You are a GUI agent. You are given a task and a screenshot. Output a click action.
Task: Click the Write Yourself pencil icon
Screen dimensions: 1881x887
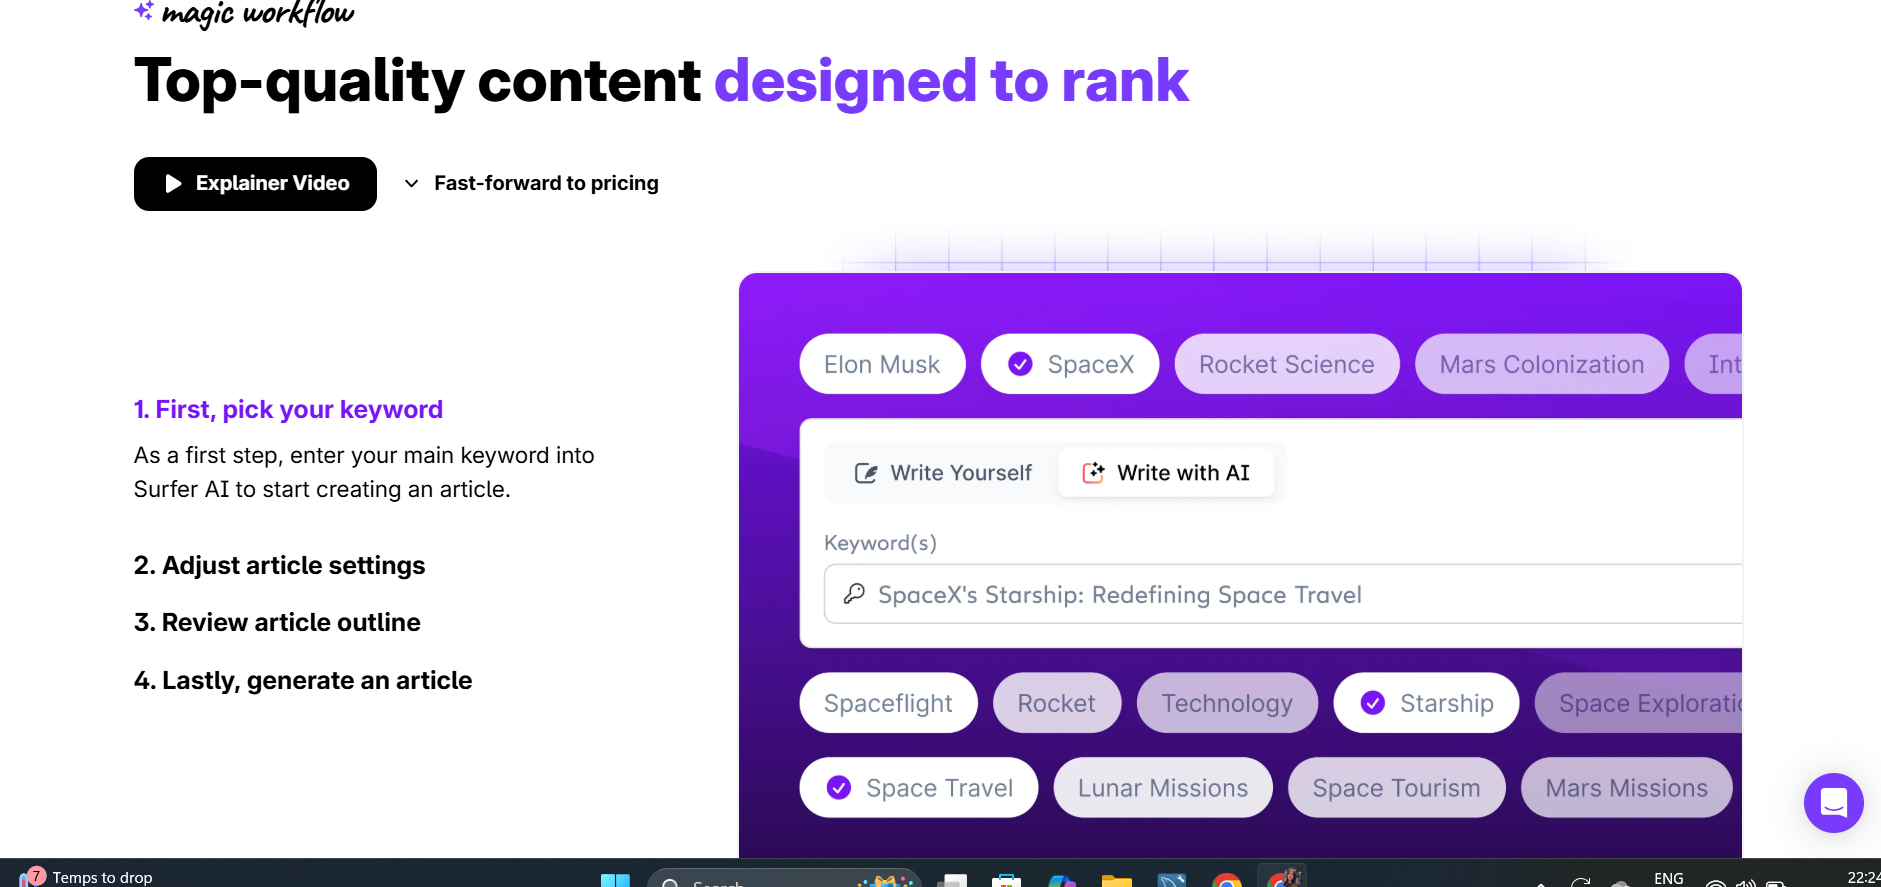coord(866,473)
